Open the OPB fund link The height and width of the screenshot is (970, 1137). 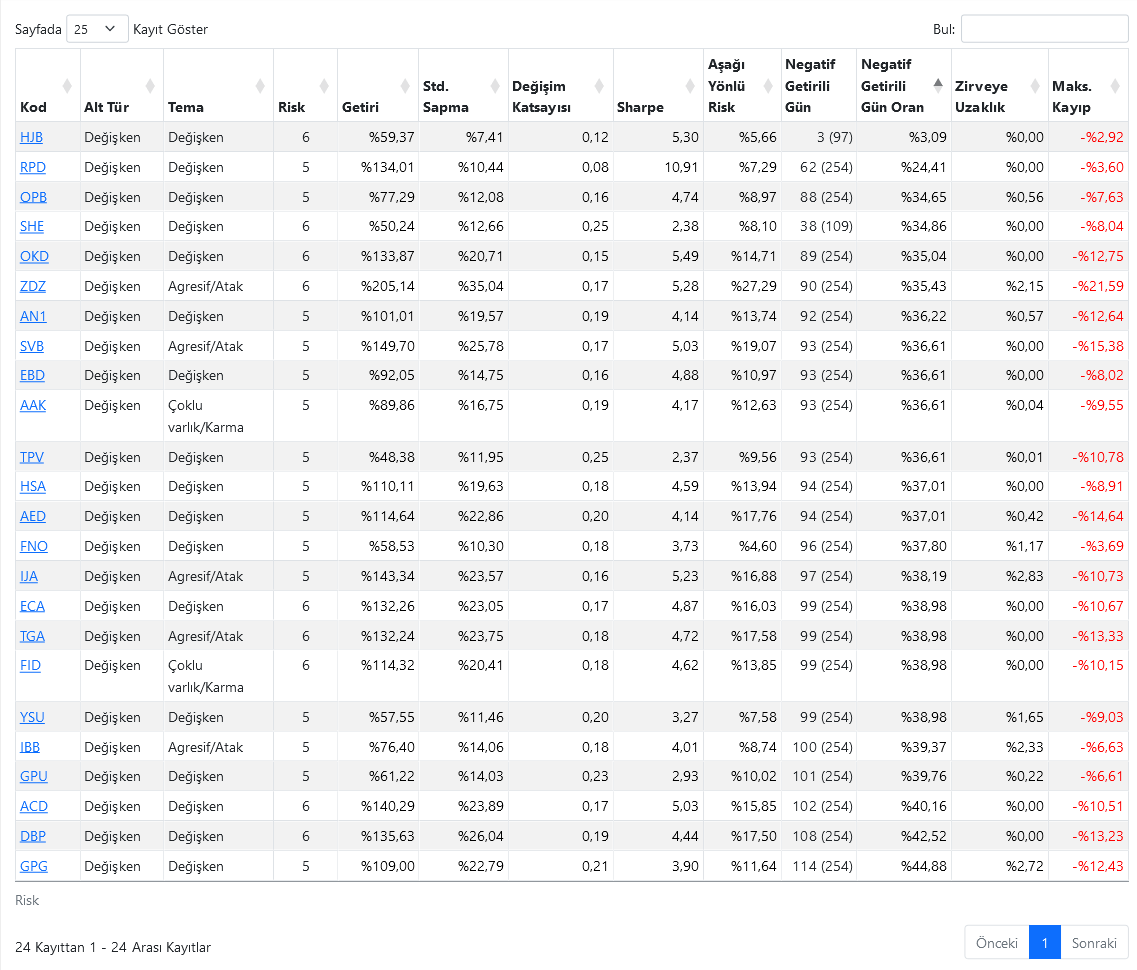coord(33,197)
